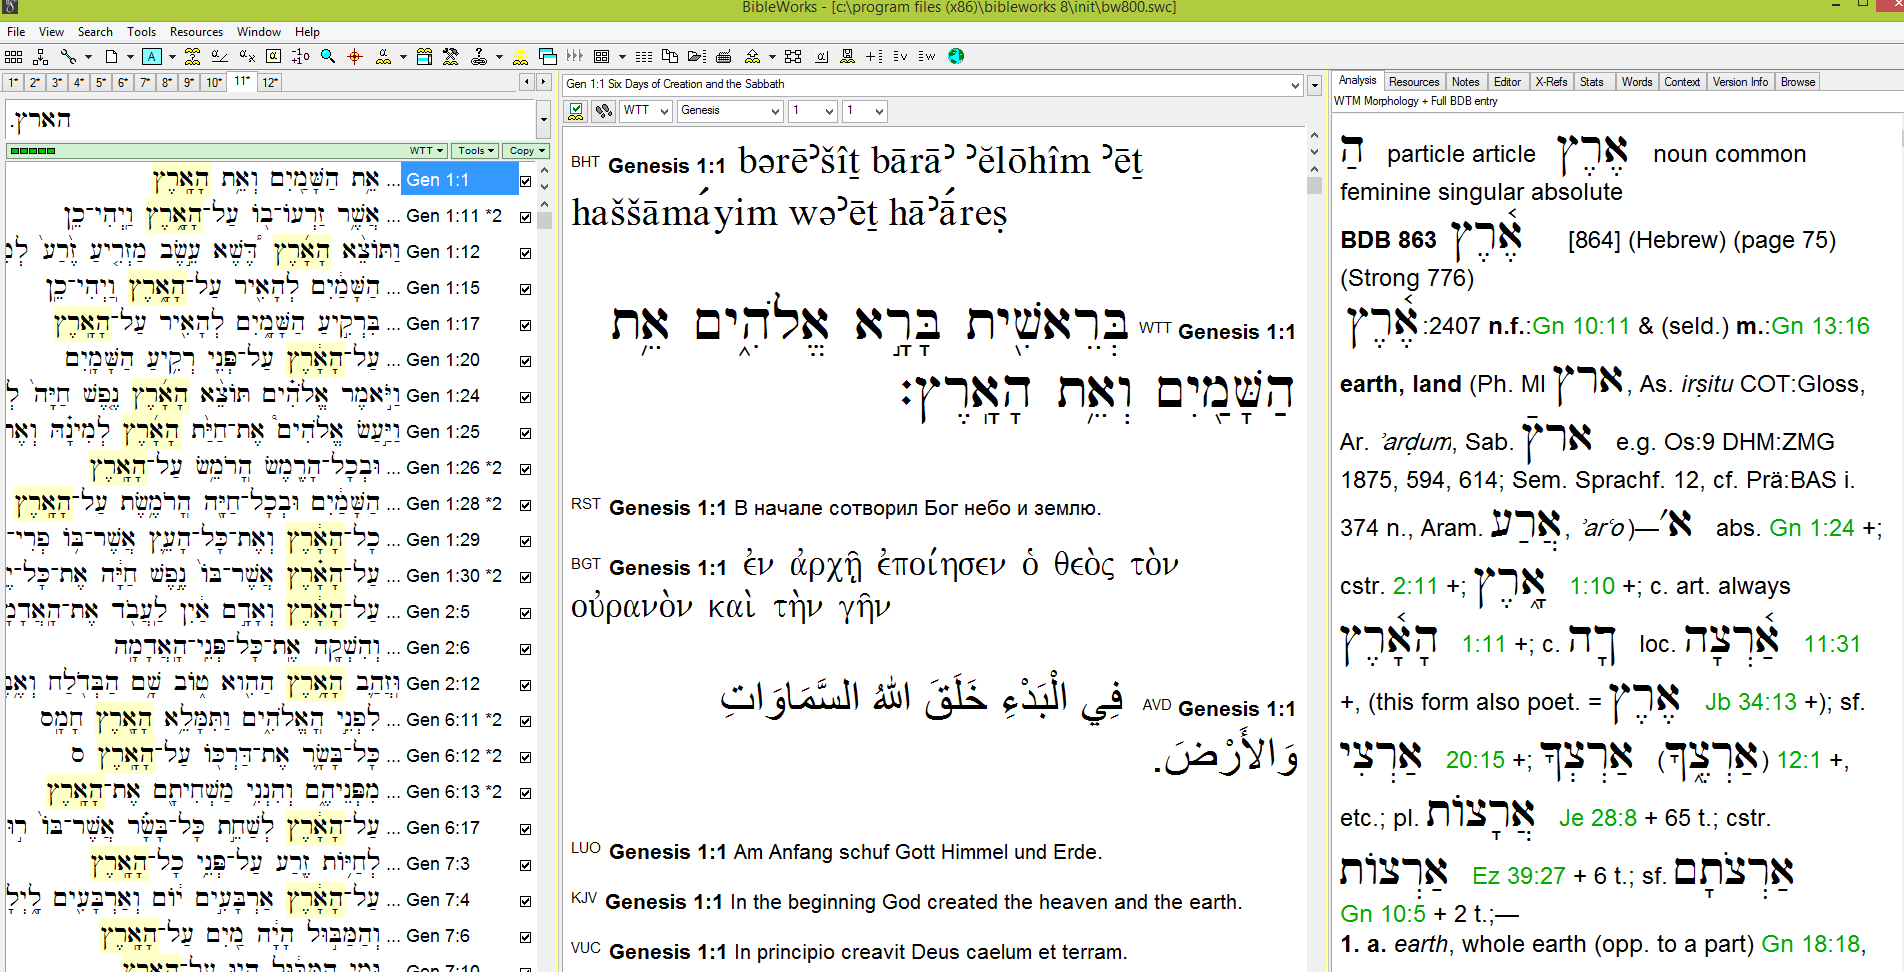This screenshot has width=1904, height=972.
Task: Toggle checkbox for Gen 1:12 result
Action: [x=526, y=253]
